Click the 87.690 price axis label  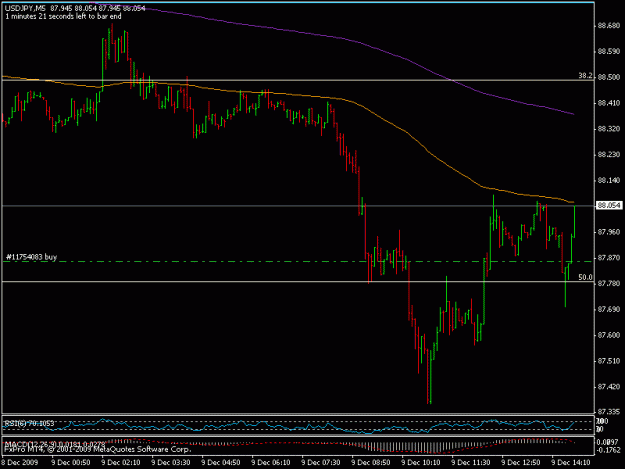pos(609,309)
